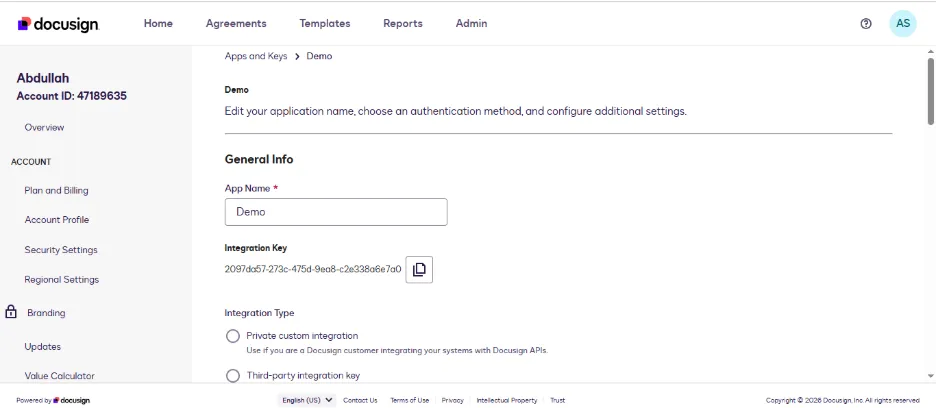
Task: Select Private custom integration radio button
Action: [x=233, y=336]
